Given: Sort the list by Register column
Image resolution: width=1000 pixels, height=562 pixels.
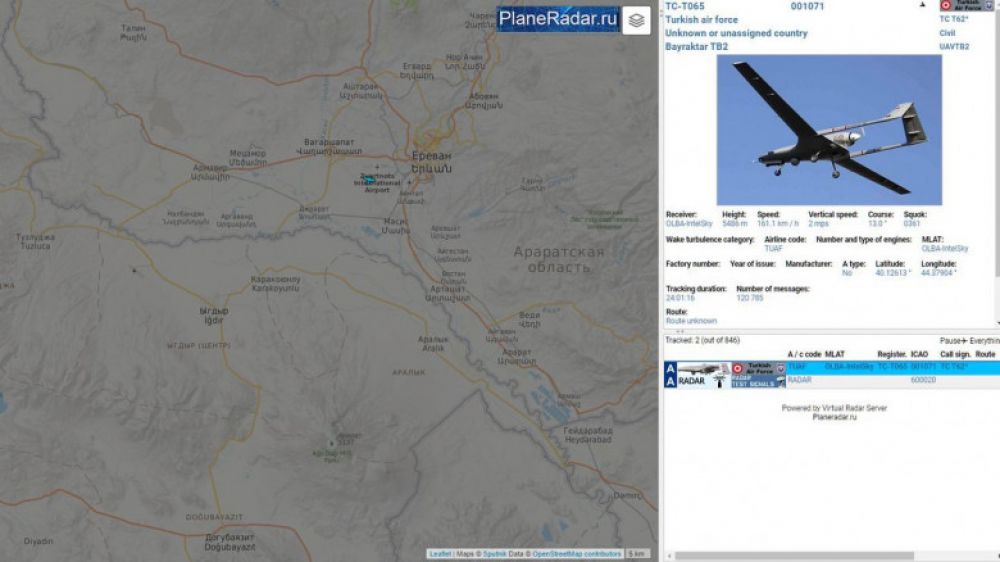Looking at the screenshot, I should (892, 354).
